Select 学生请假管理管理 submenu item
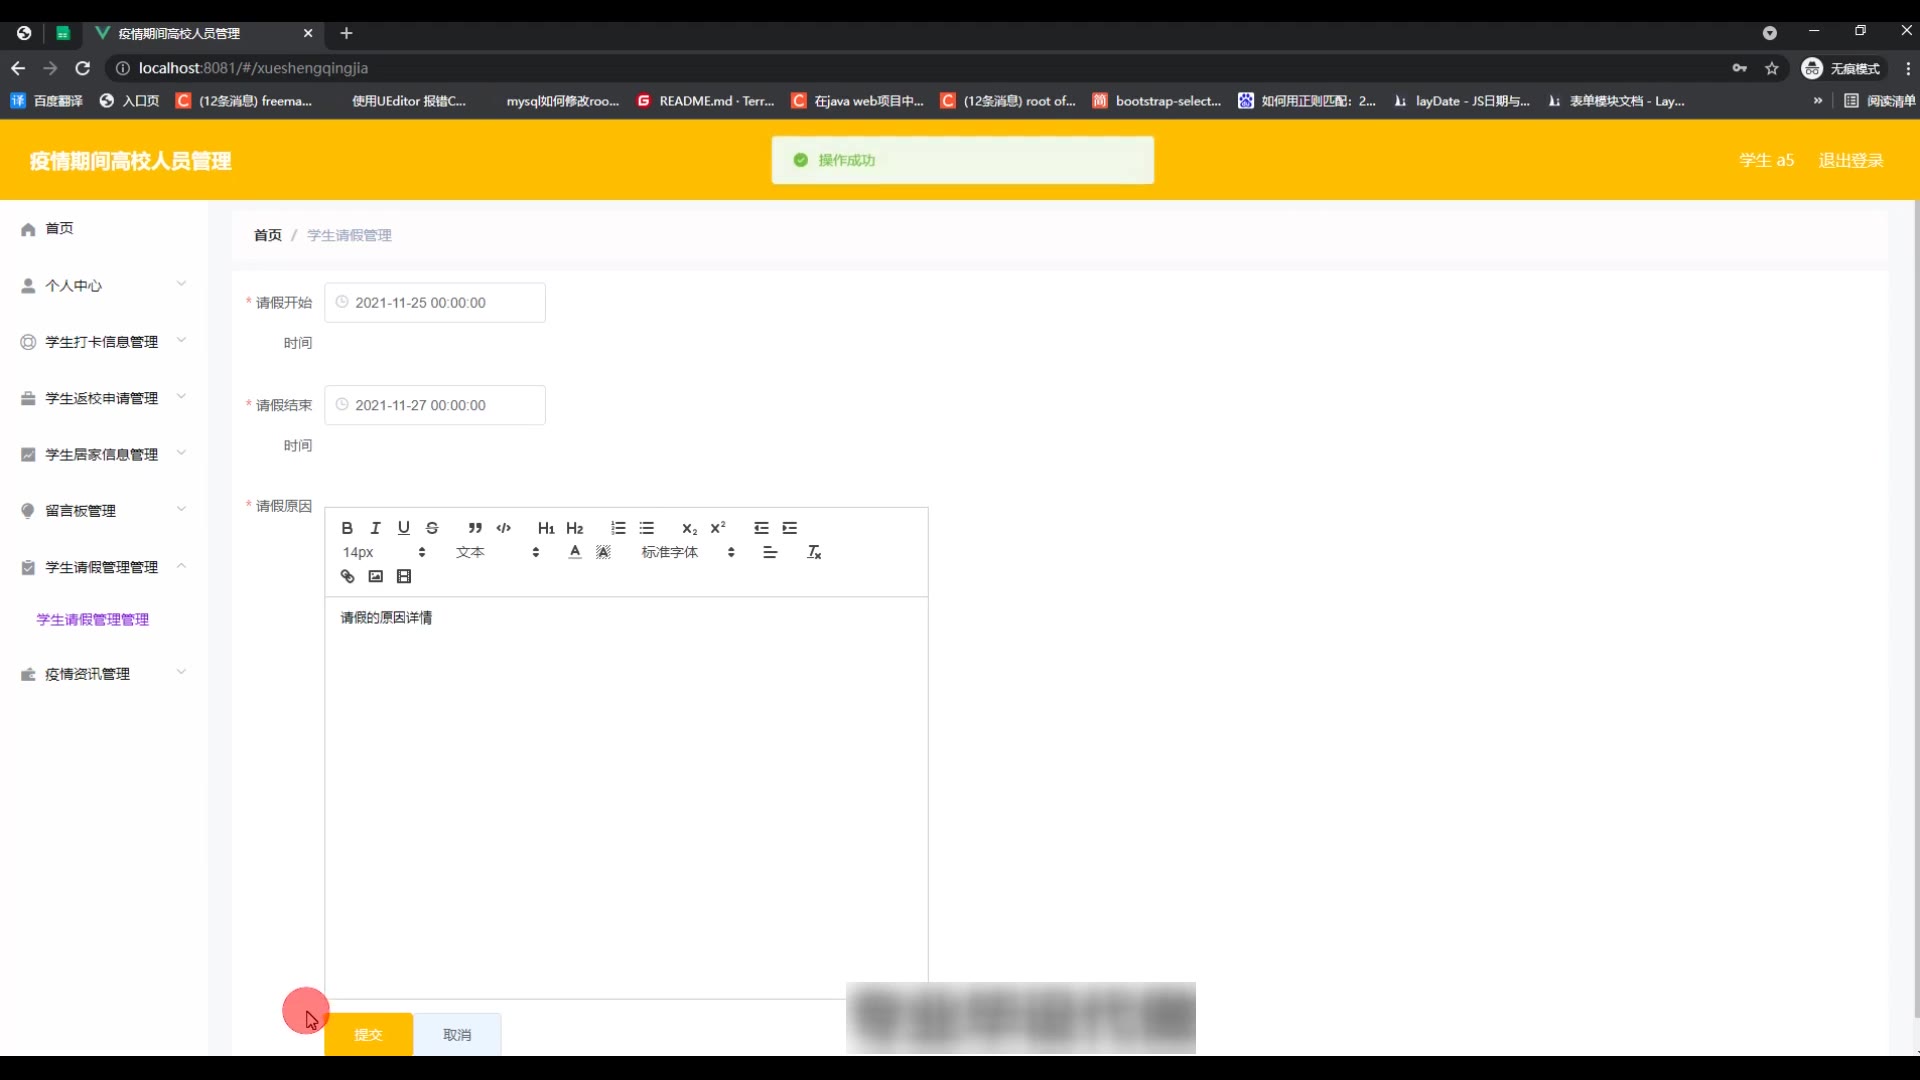This screenshot has height=1080, width=1920. 92,620
